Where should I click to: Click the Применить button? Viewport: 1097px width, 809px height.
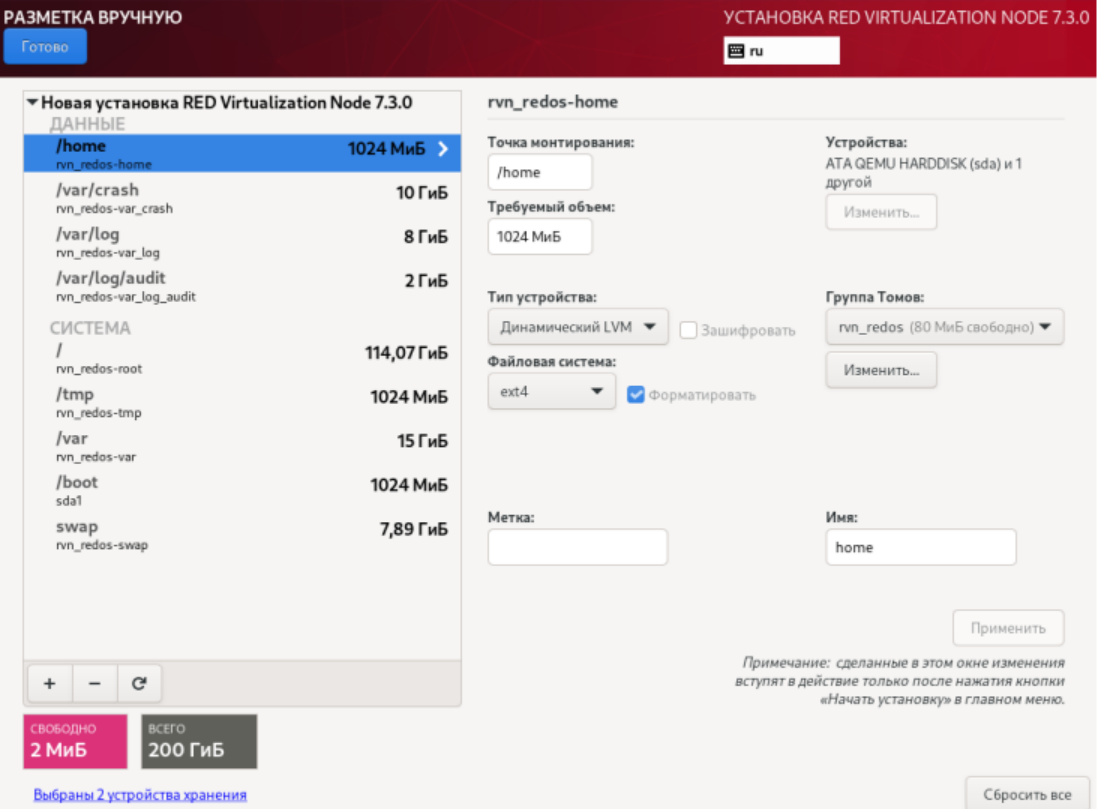(x=1008, y=628)
